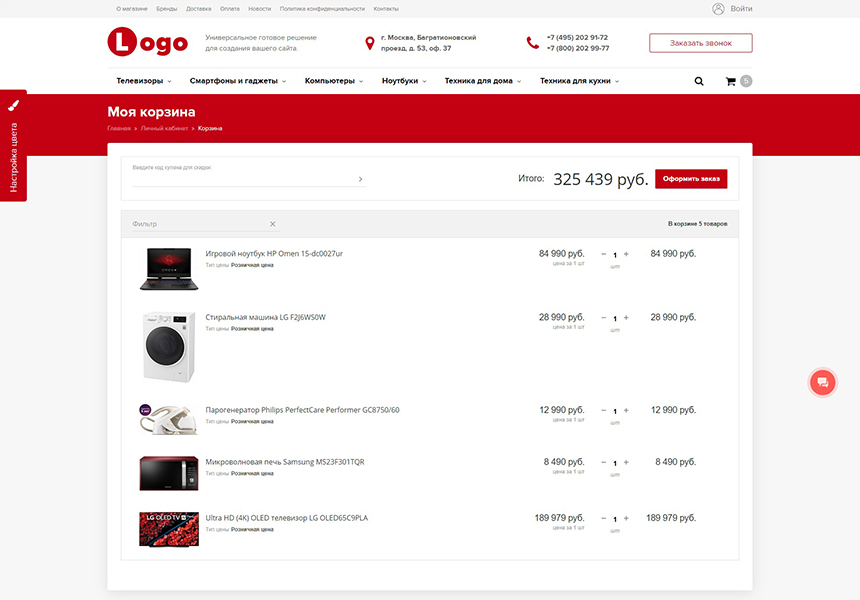Open the Контакты top menu item

(385, 8)
